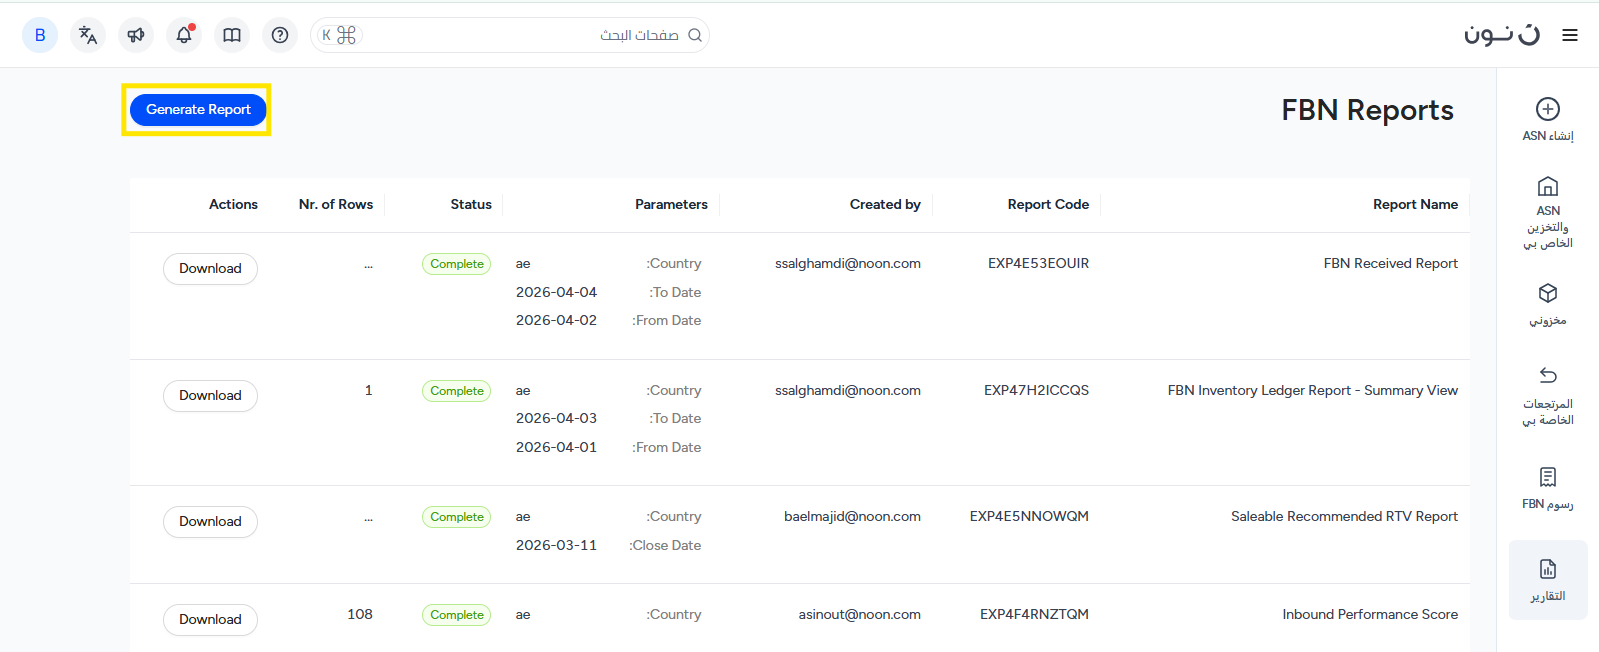Click the noon logo

(1501, 35)
